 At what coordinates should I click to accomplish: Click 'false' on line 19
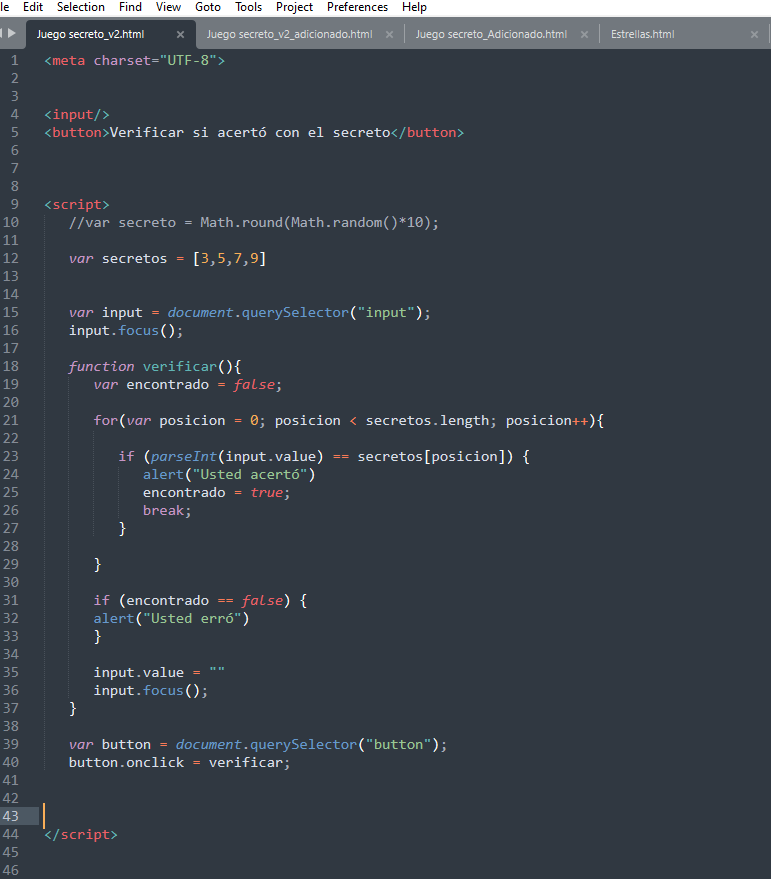pos(254,385)
